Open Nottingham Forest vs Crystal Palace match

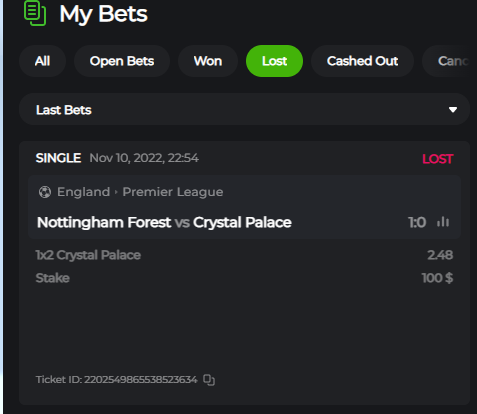164,222
